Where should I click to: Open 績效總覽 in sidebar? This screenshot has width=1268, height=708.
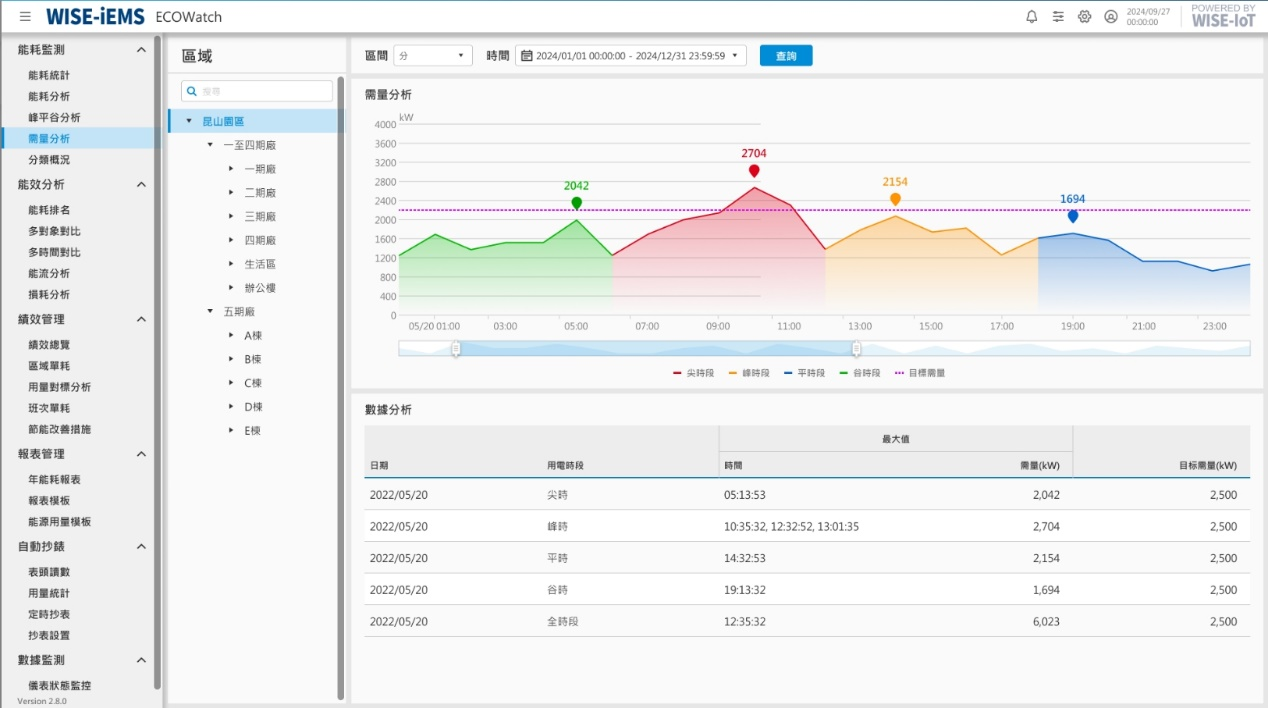[x=49, y=345]
